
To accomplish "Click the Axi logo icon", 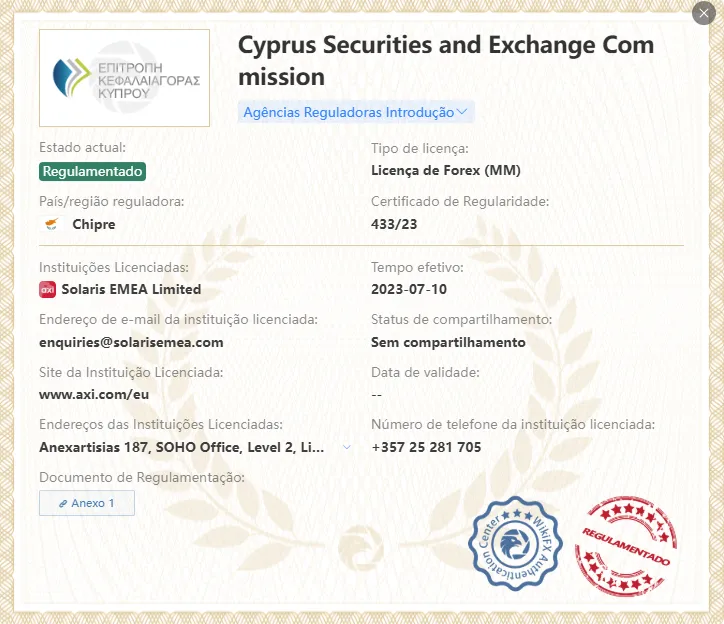I will (x=48, y=290).
